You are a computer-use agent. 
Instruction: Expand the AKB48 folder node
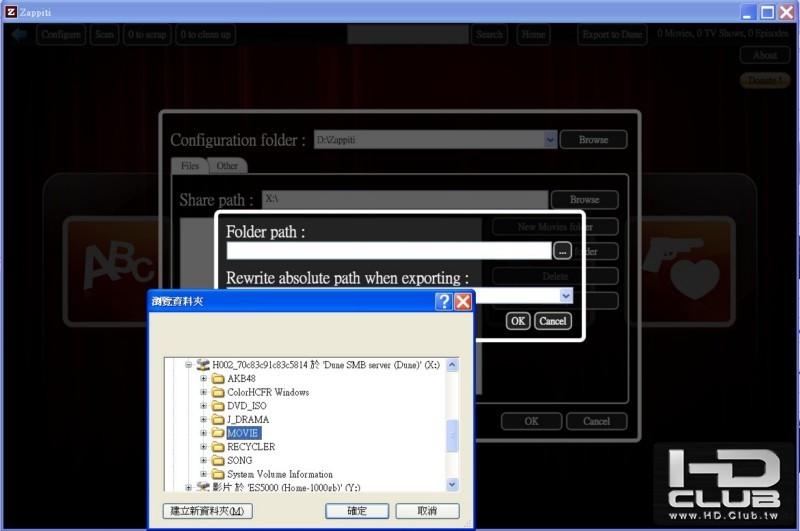(x=204, y=378)
